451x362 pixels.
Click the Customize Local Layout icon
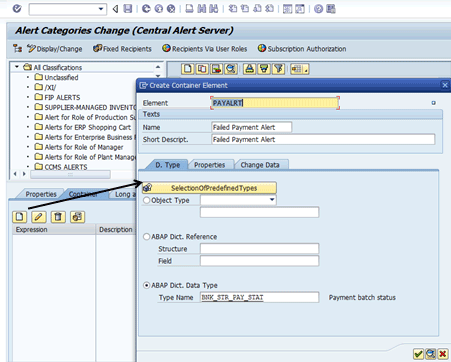pos(331,9)
